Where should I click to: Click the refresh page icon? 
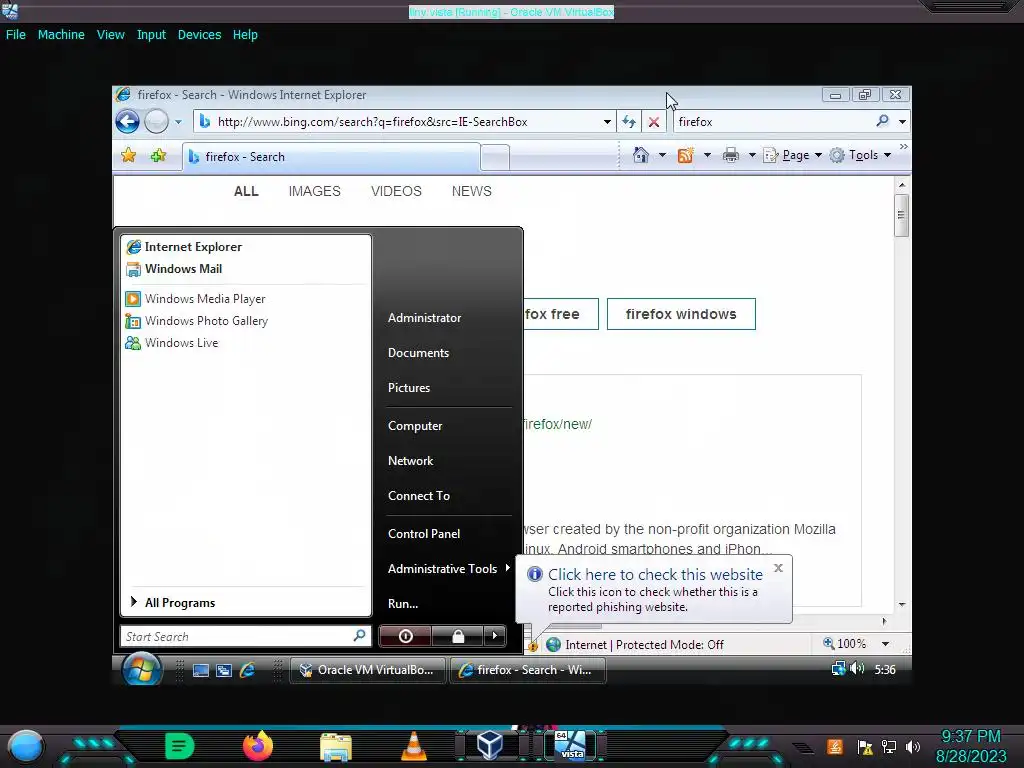[x=629, y=121]
